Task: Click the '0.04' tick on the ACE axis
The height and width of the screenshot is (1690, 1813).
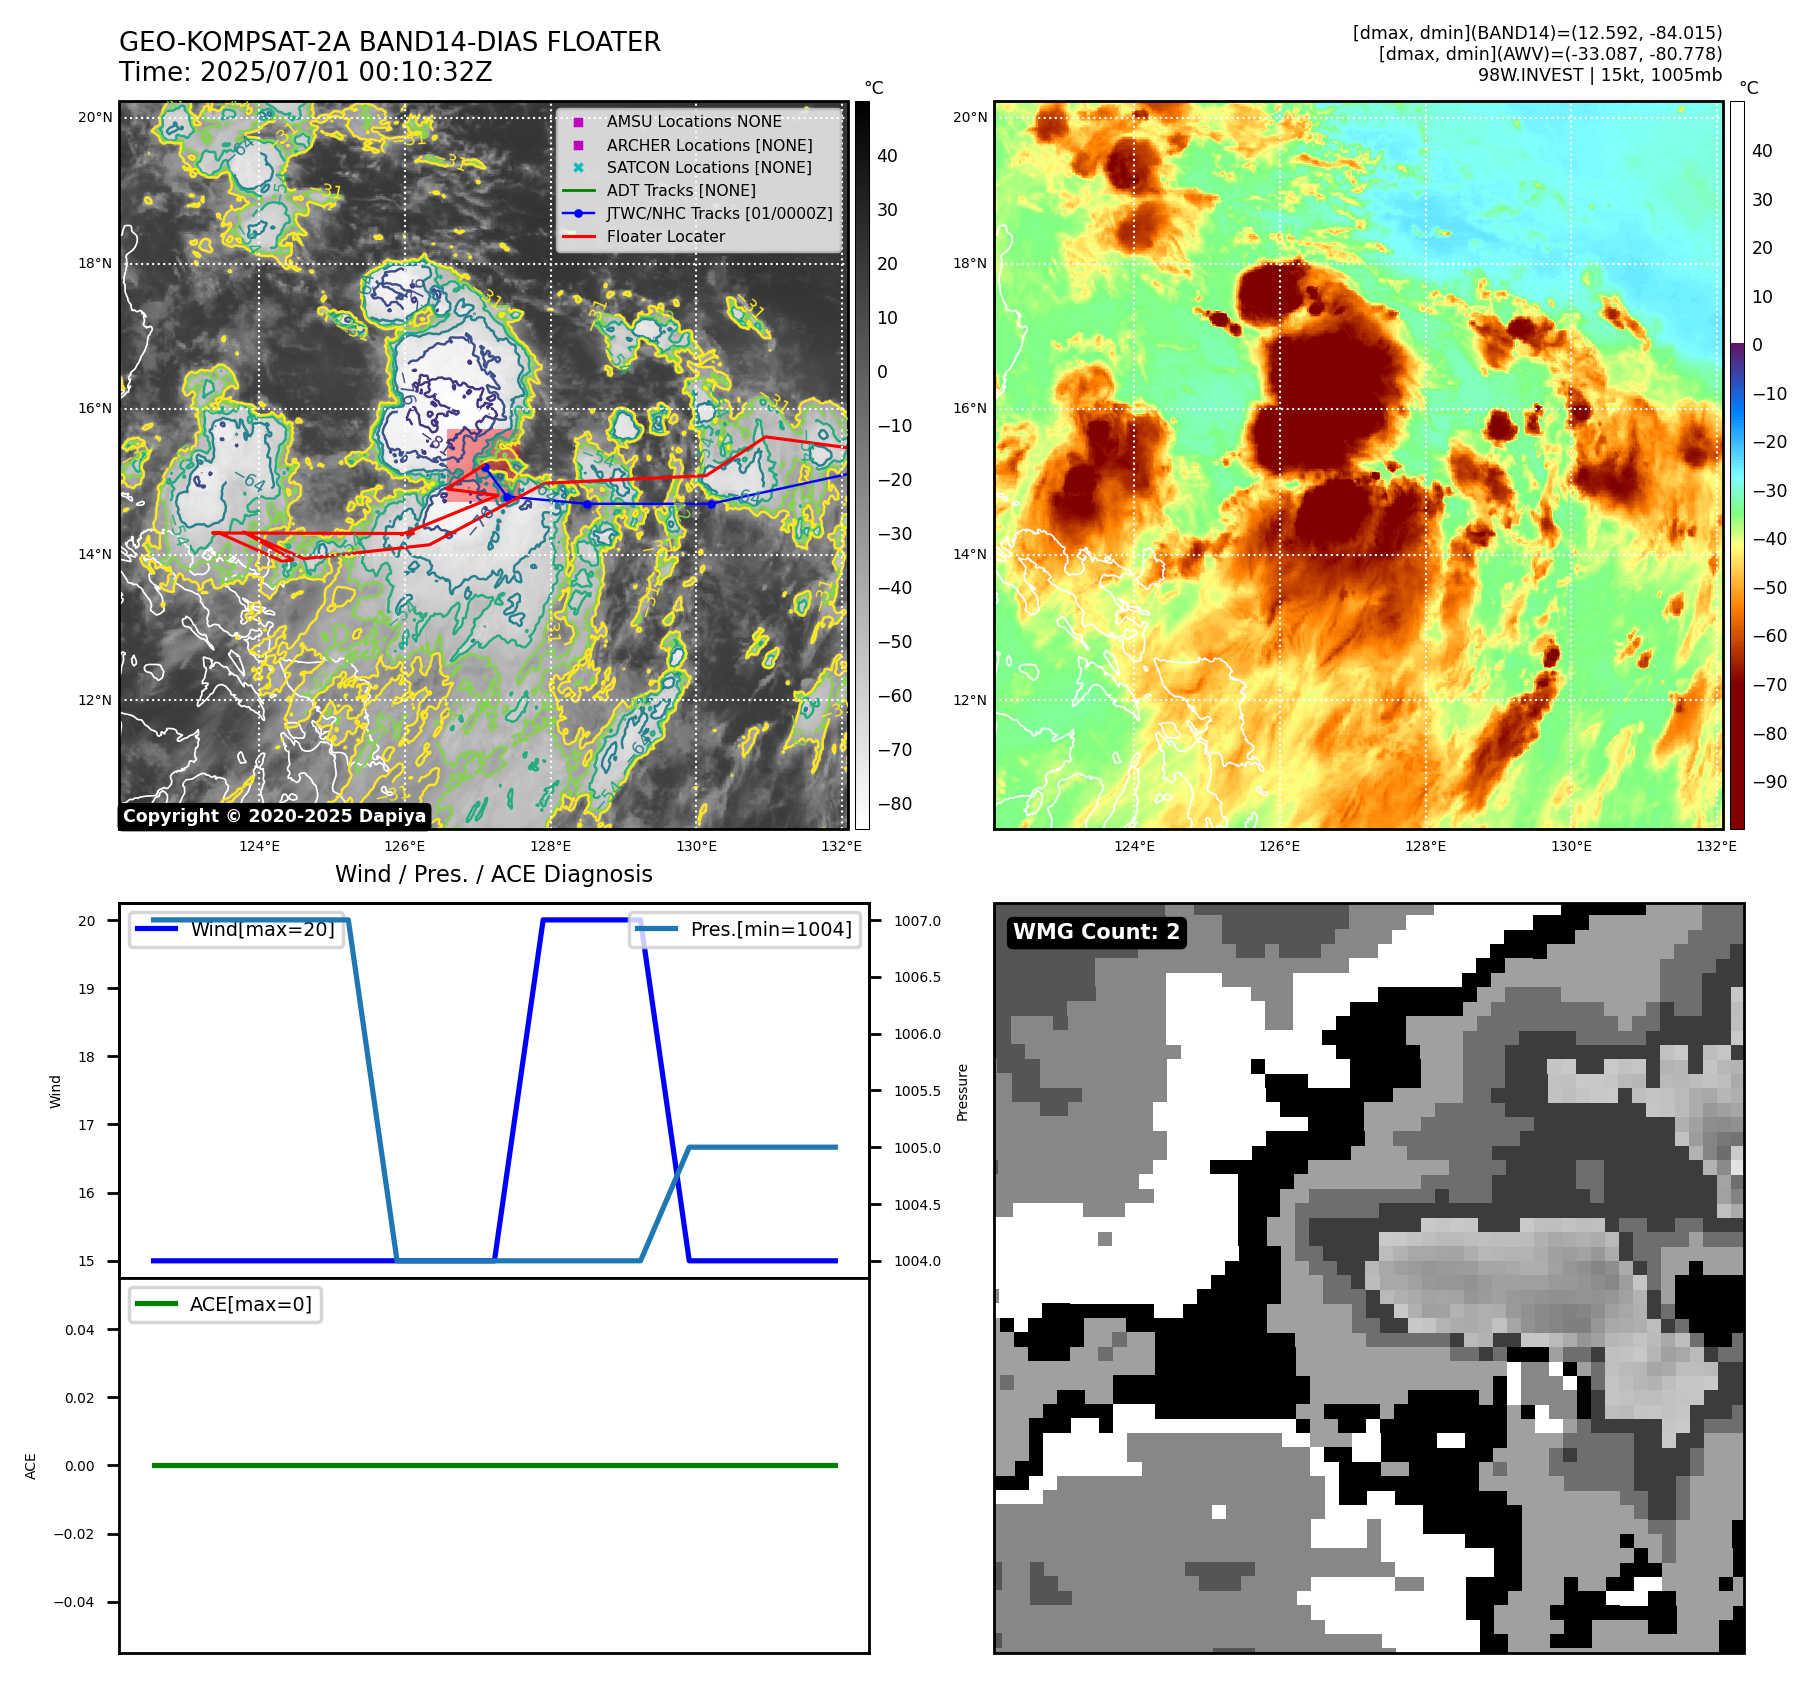Action: click(x=80, y=1330)
